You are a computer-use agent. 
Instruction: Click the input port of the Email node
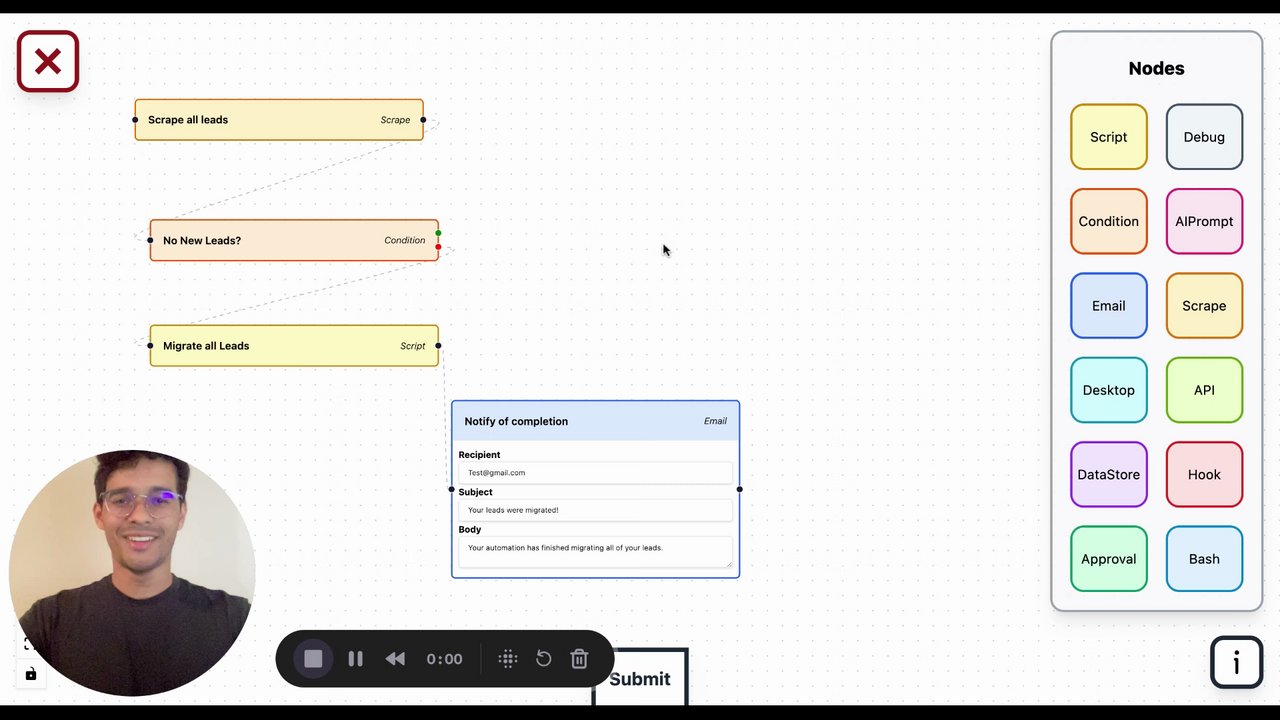[452, 489]
